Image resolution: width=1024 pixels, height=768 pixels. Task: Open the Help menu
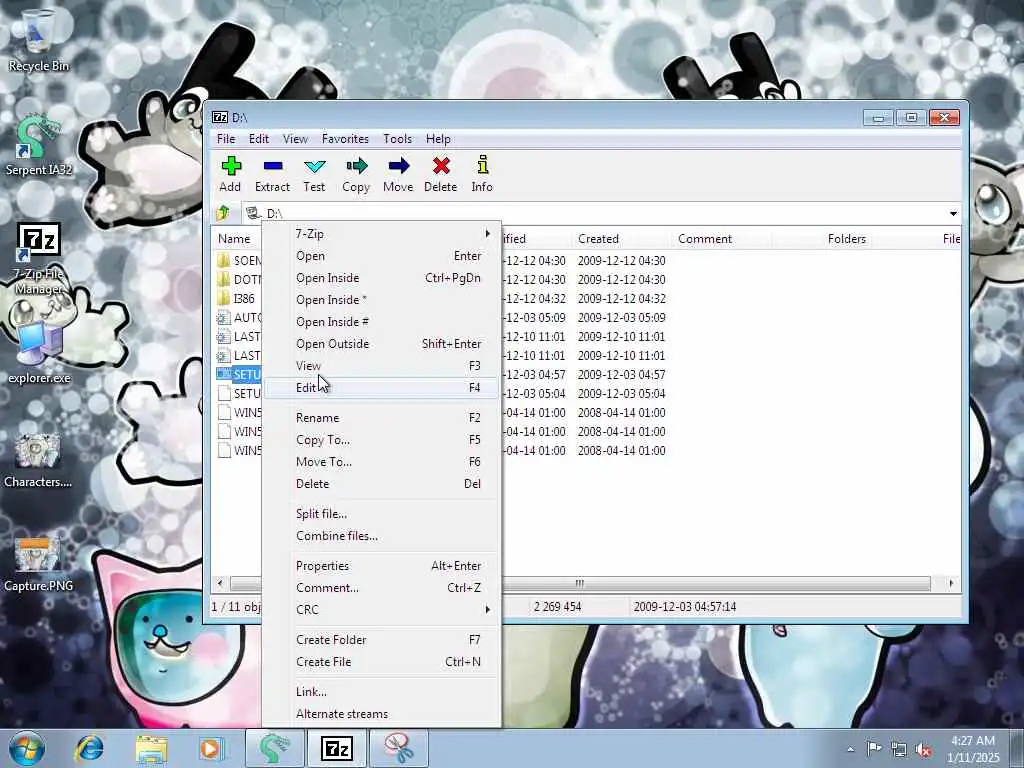(x=438, y=138)
